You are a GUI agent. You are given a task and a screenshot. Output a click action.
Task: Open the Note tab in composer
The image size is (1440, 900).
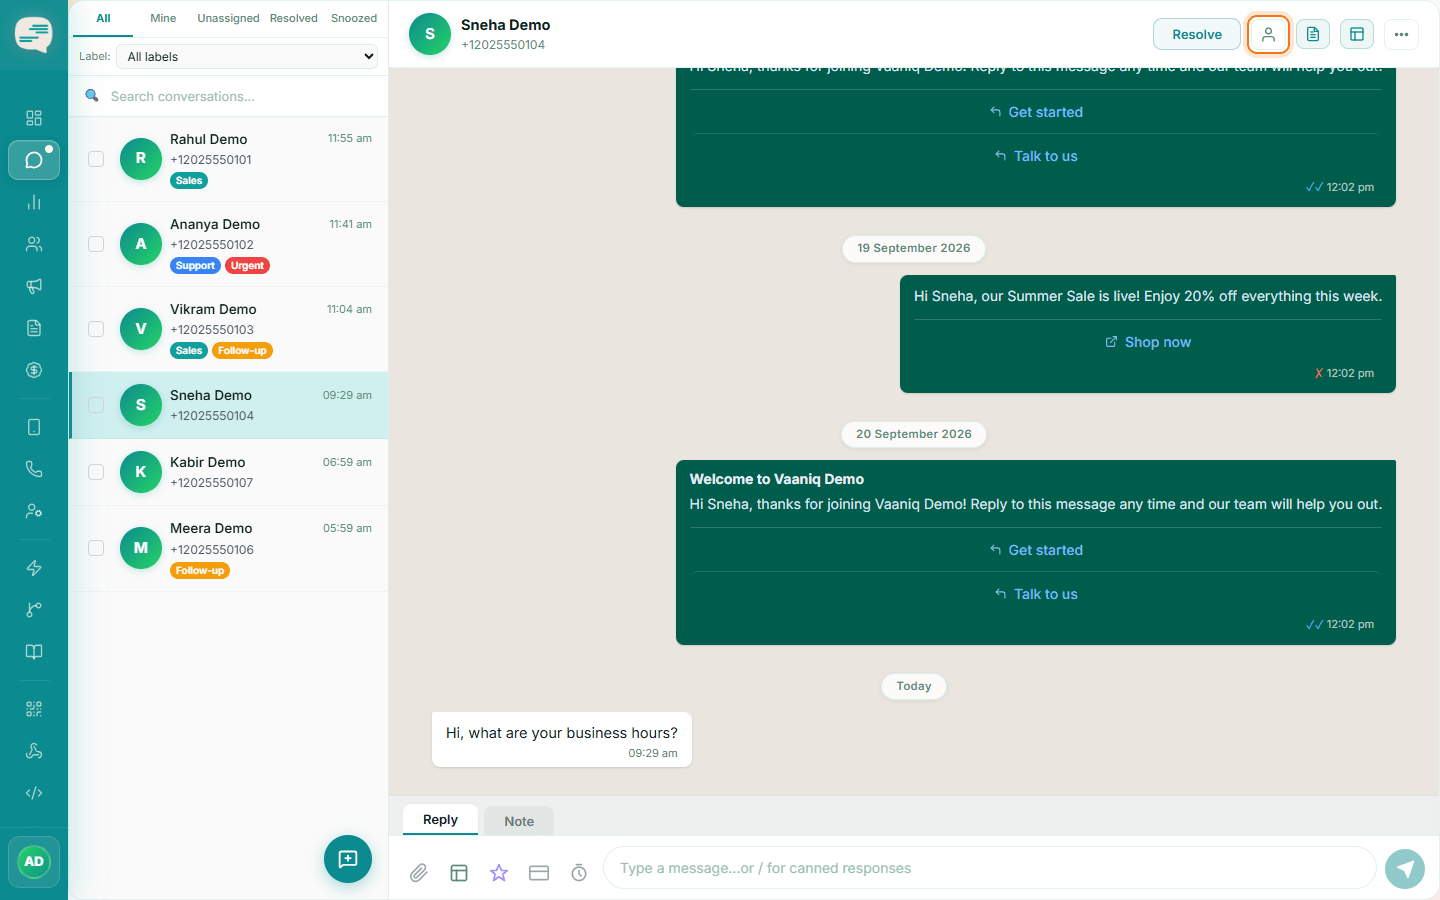519,821
